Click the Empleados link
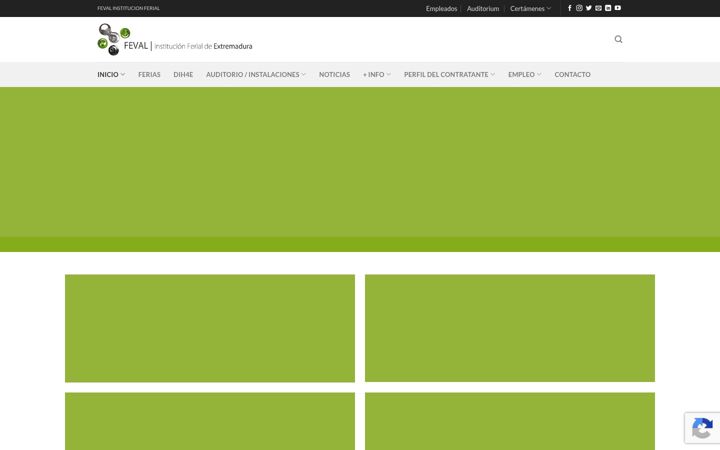 [x=441, y=9]
